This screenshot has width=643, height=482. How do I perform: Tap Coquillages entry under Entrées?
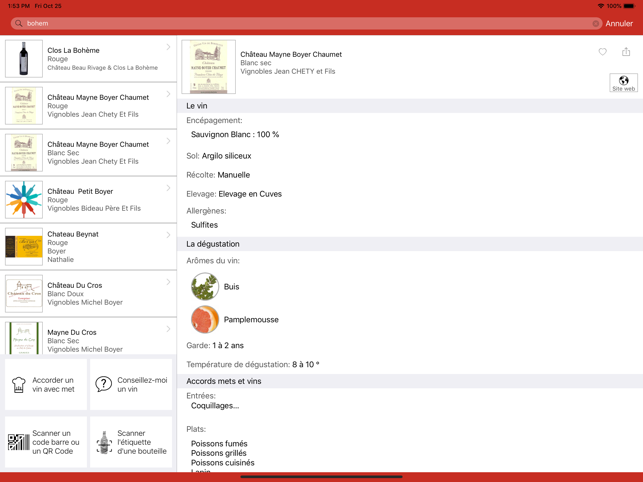(215, 406)
